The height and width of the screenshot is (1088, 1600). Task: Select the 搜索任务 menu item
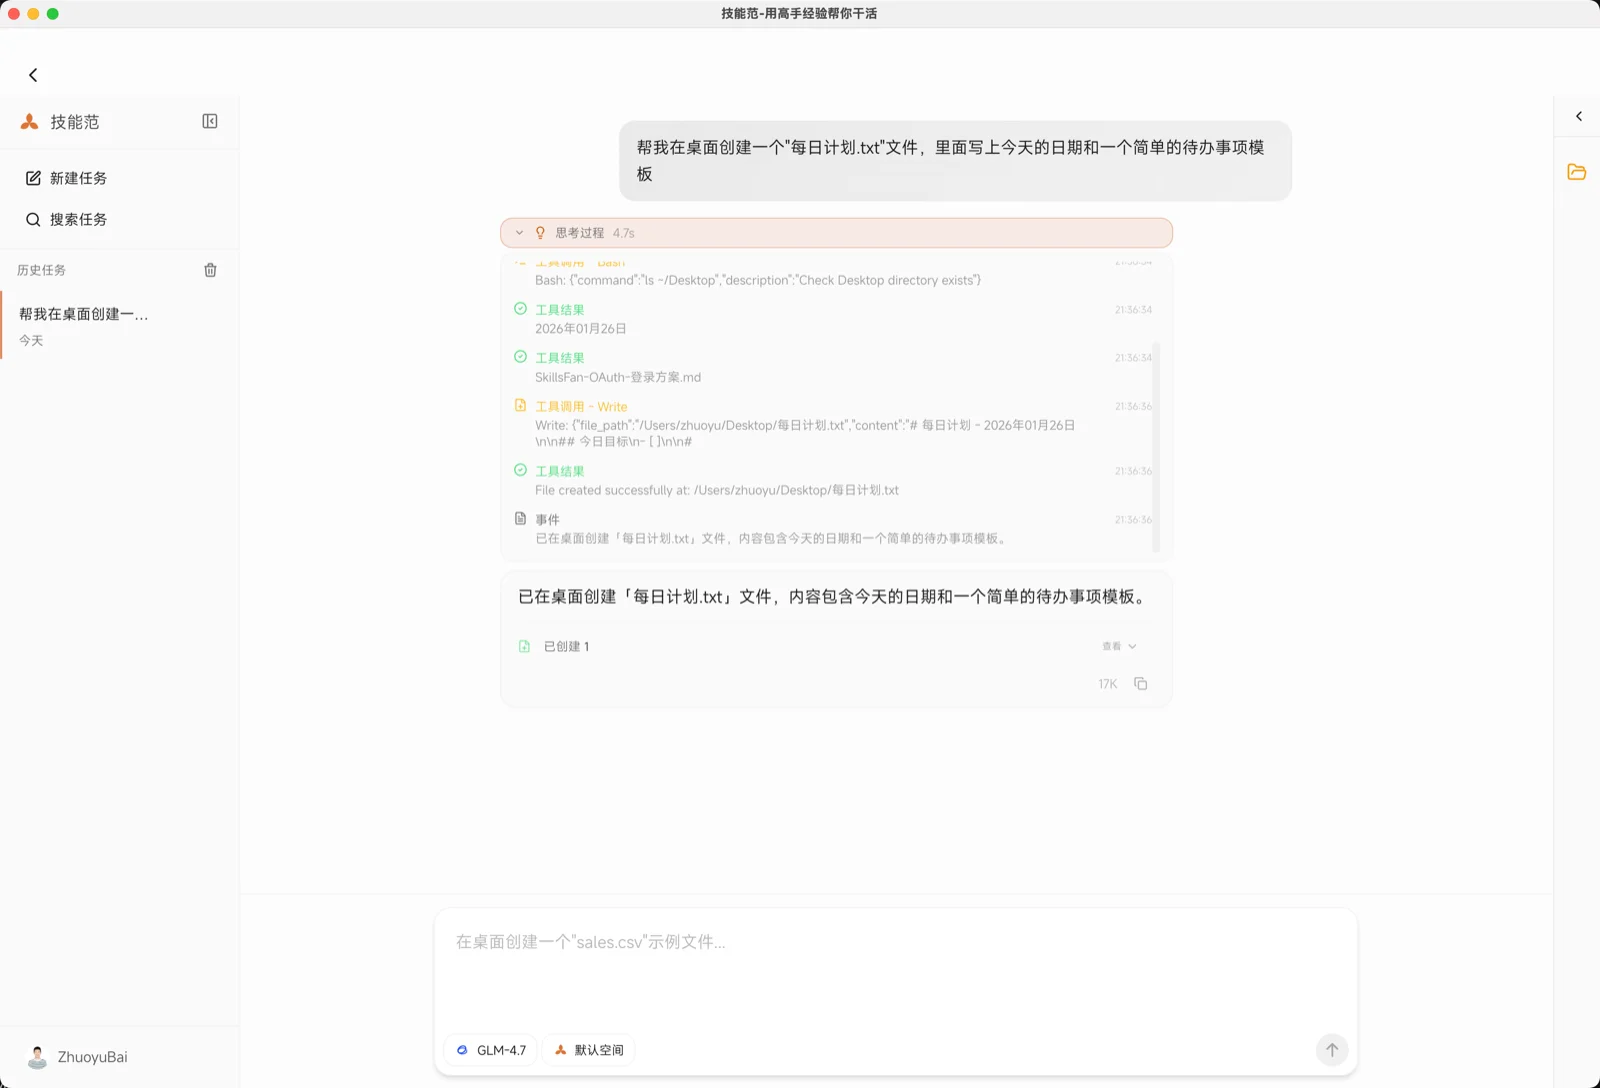coord(76,219)
